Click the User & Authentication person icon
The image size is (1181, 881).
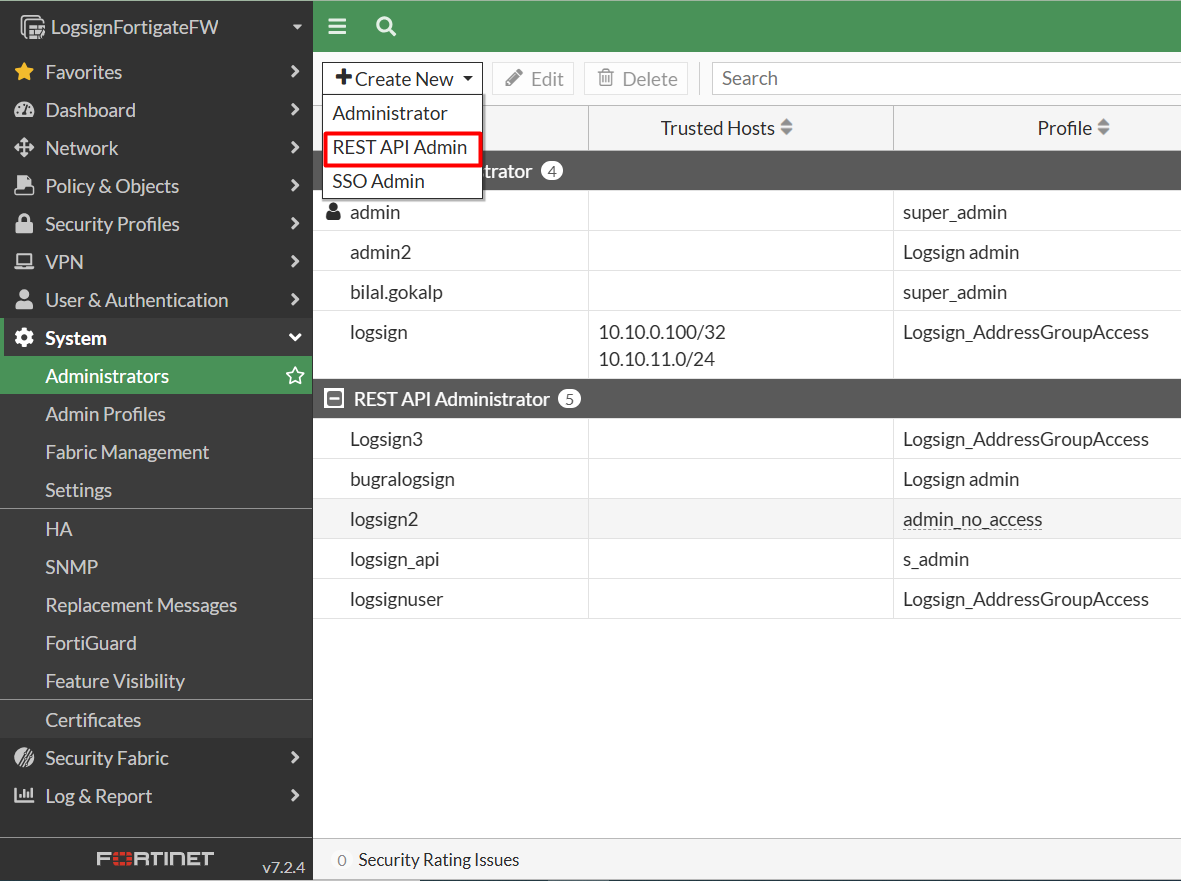(x=24, y=300)
